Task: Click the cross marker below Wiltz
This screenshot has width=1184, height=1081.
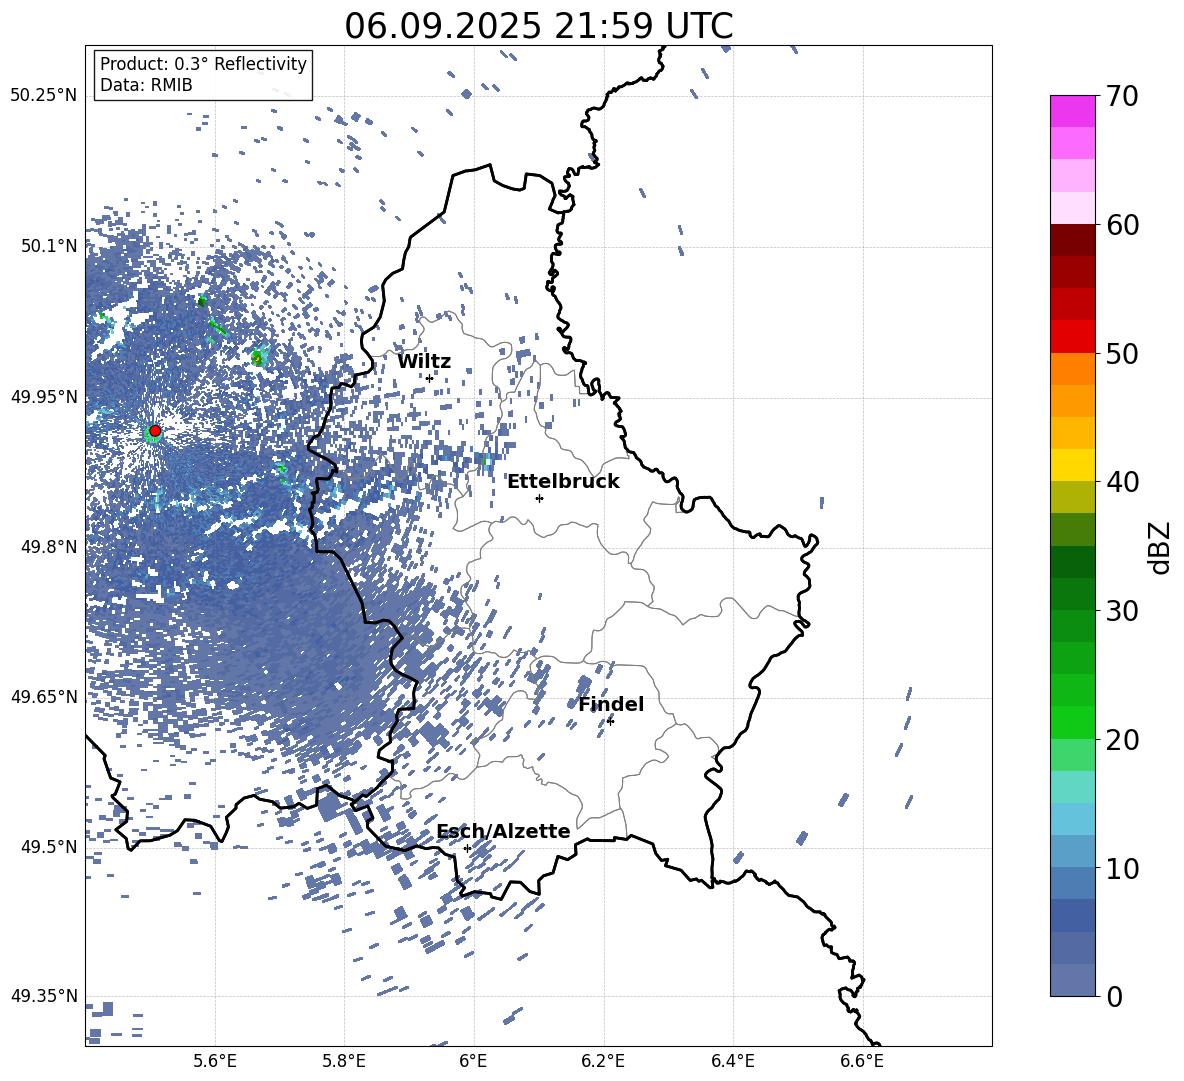Action: coord(430,378)
